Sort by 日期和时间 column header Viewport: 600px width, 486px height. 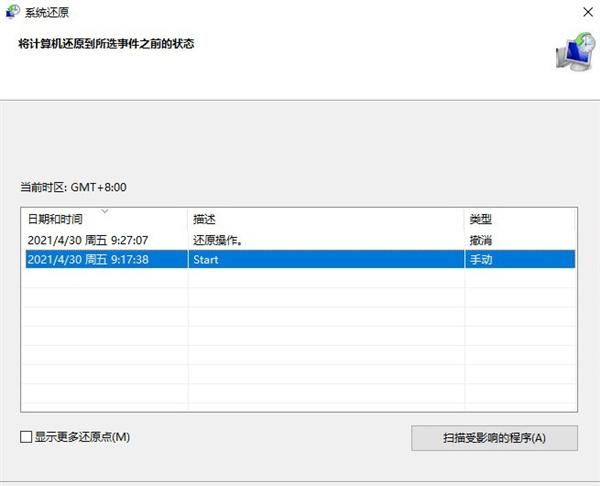[104, 219]
